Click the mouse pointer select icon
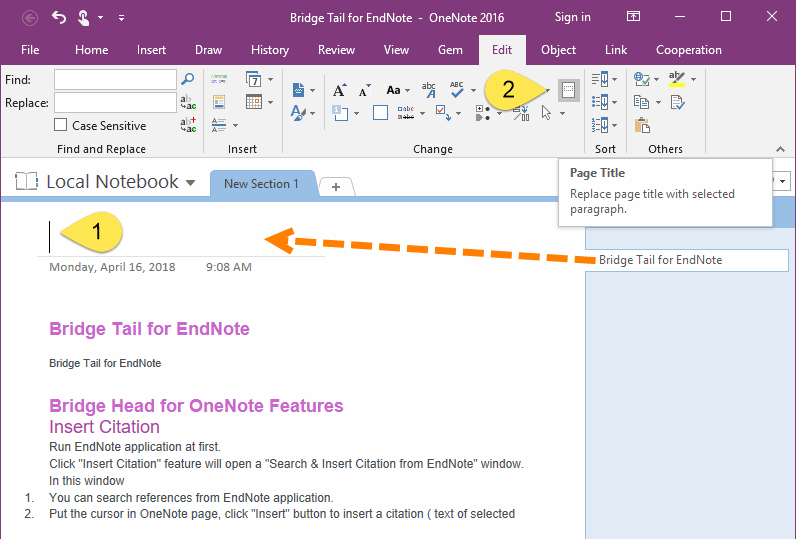 (546, 113)
